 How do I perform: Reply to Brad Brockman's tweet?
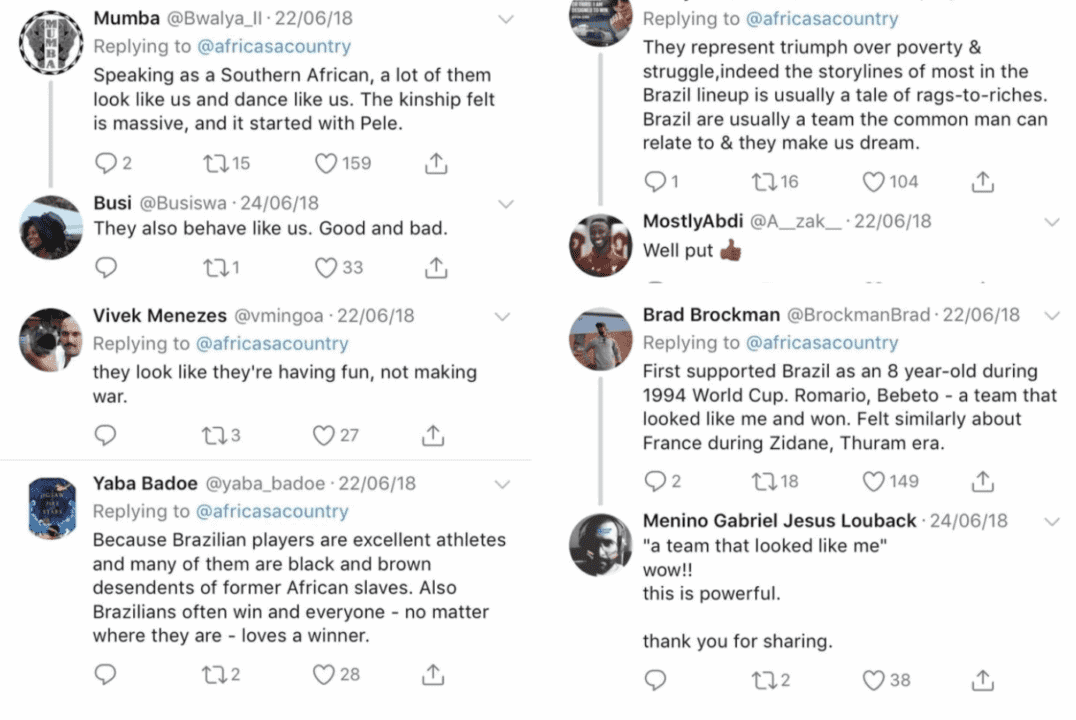coord(655,481)
